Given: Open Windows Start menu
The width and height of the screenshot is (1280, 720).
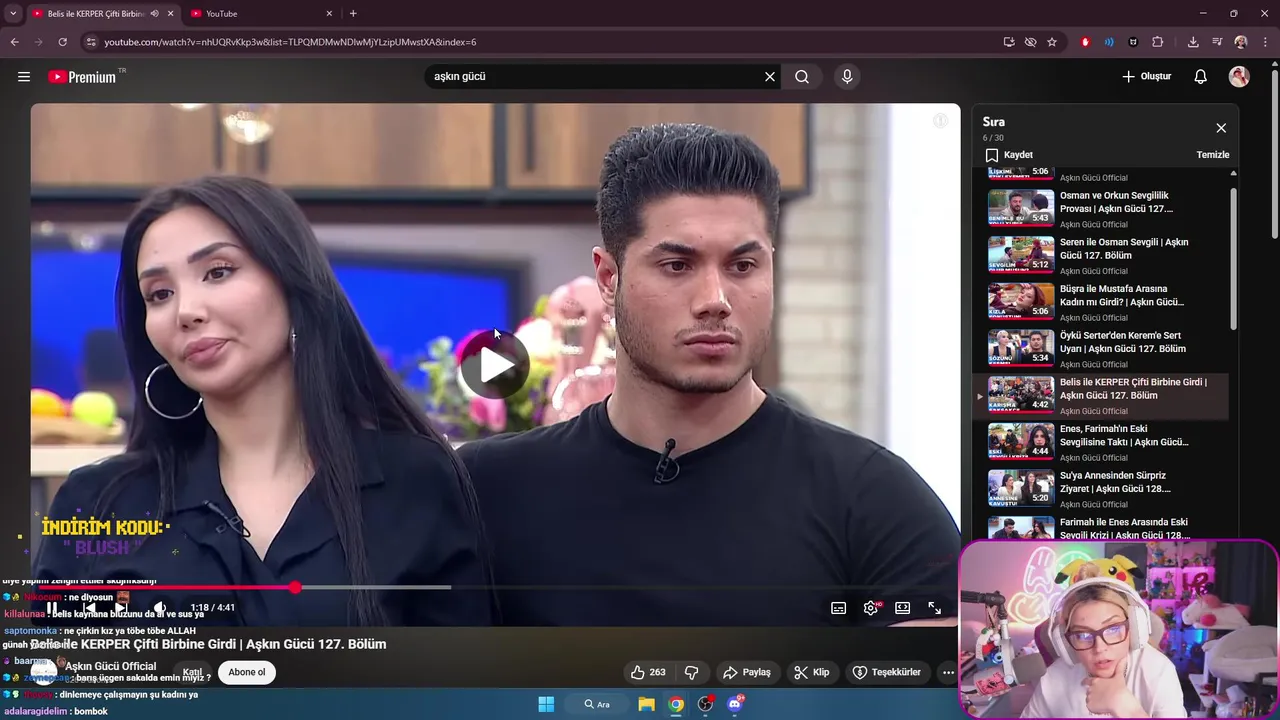Looking at the screenshot, I should pos(546,704).
